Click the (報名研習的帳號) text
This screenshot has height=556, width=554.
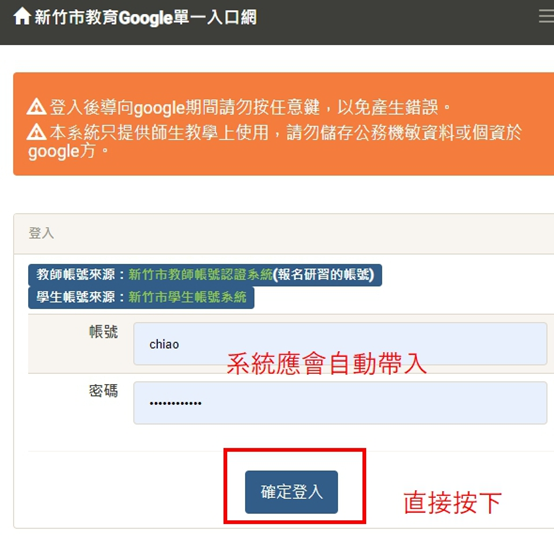click(323, 274)
